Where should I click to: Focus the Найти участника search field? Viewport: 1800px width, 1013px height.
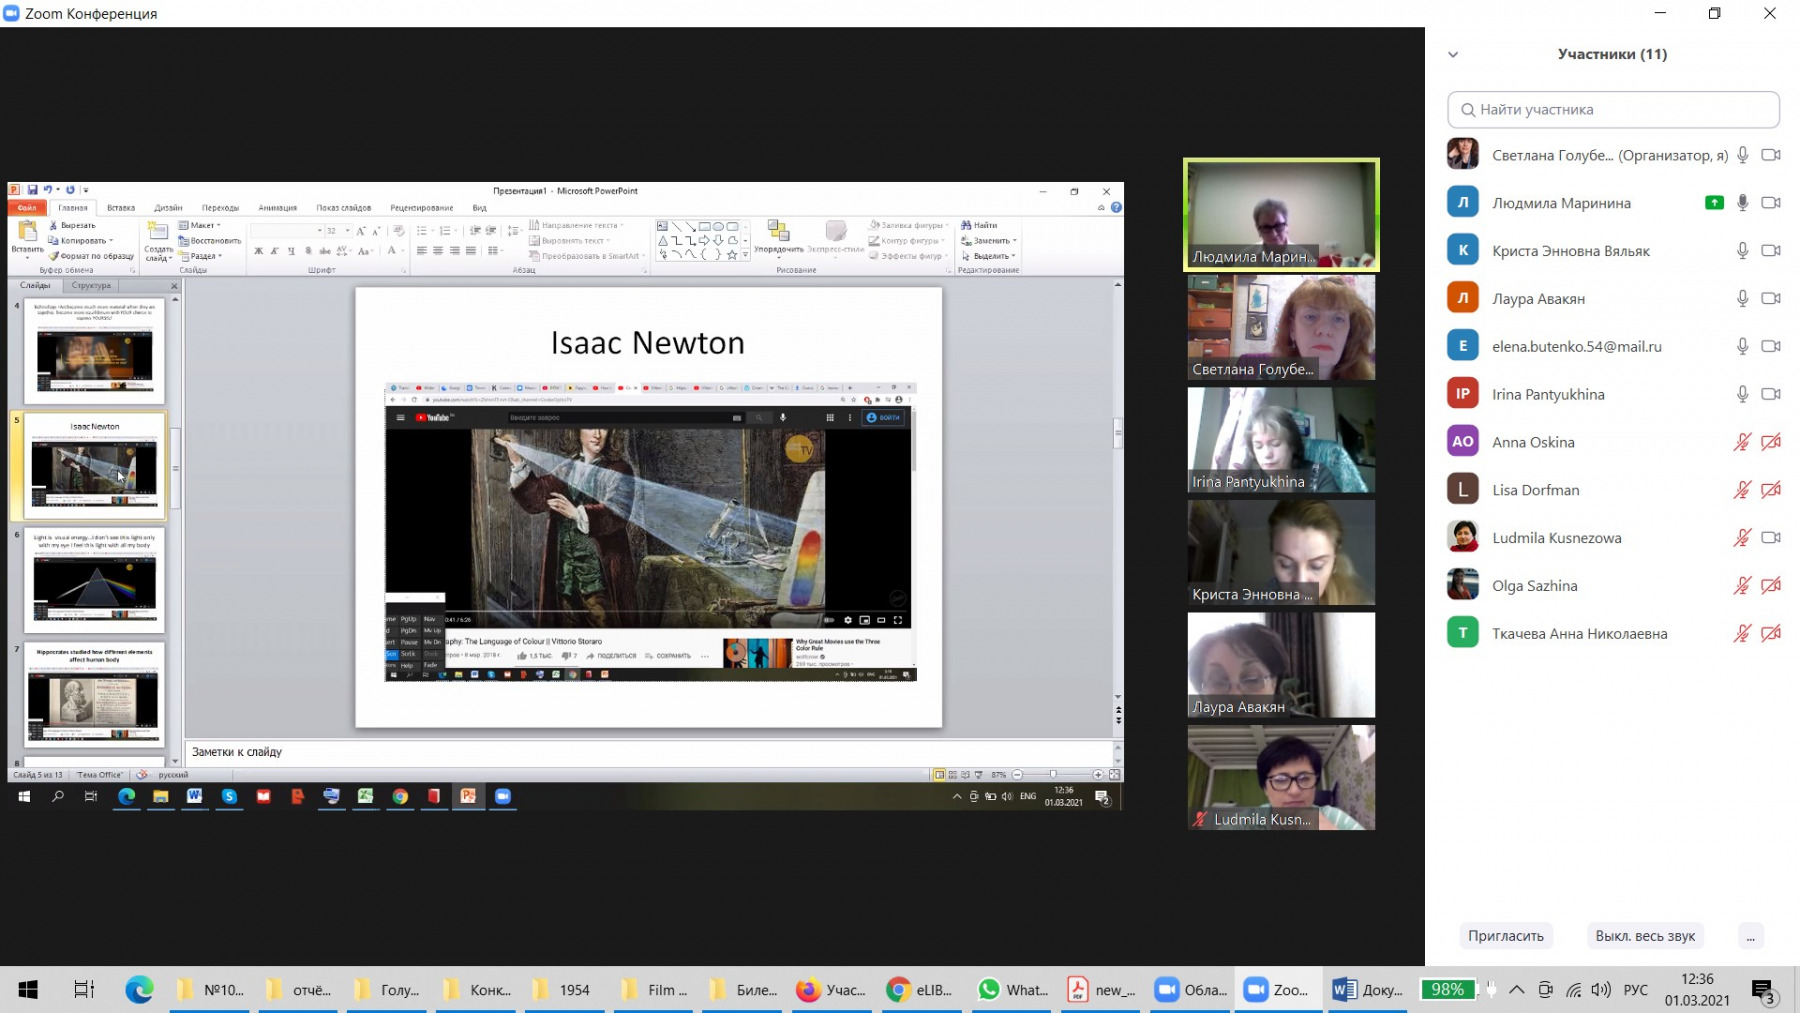point(1613,110)
